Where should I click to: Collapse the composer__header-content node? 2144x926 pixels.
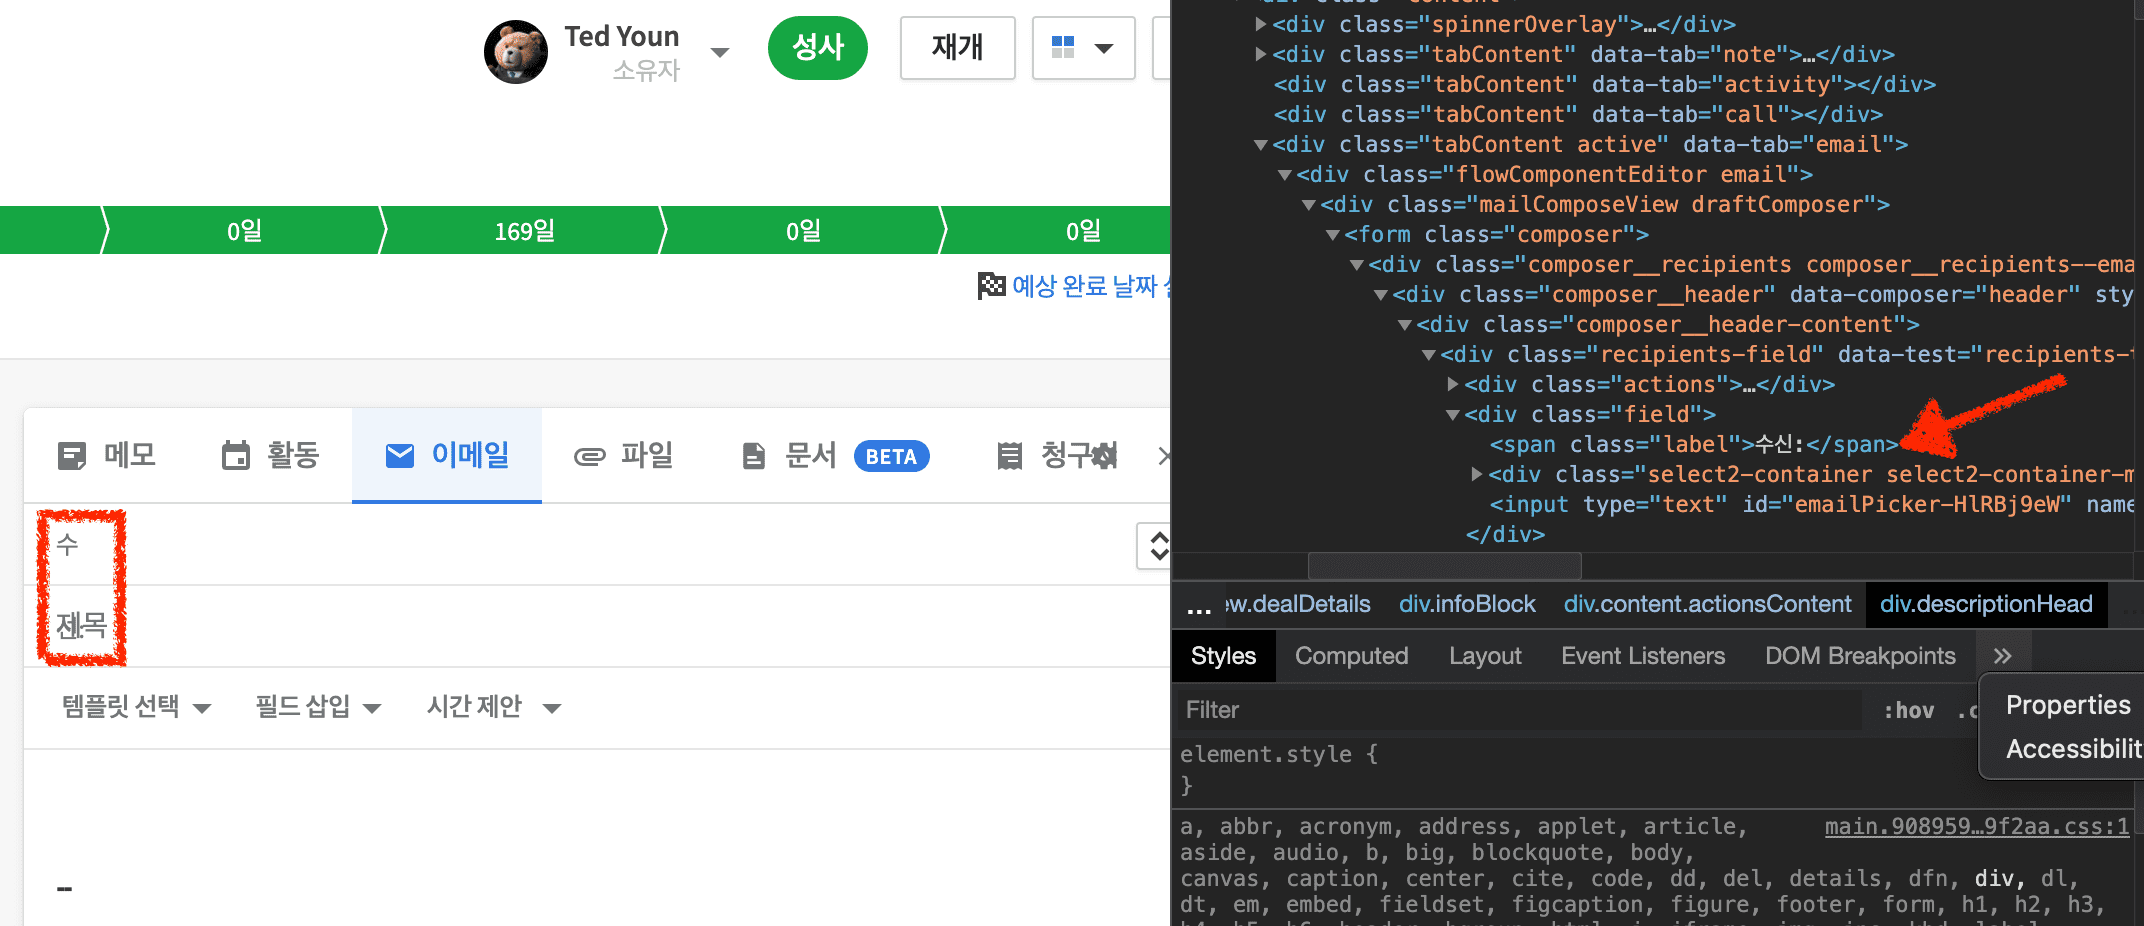click(x=1405, y=325)
